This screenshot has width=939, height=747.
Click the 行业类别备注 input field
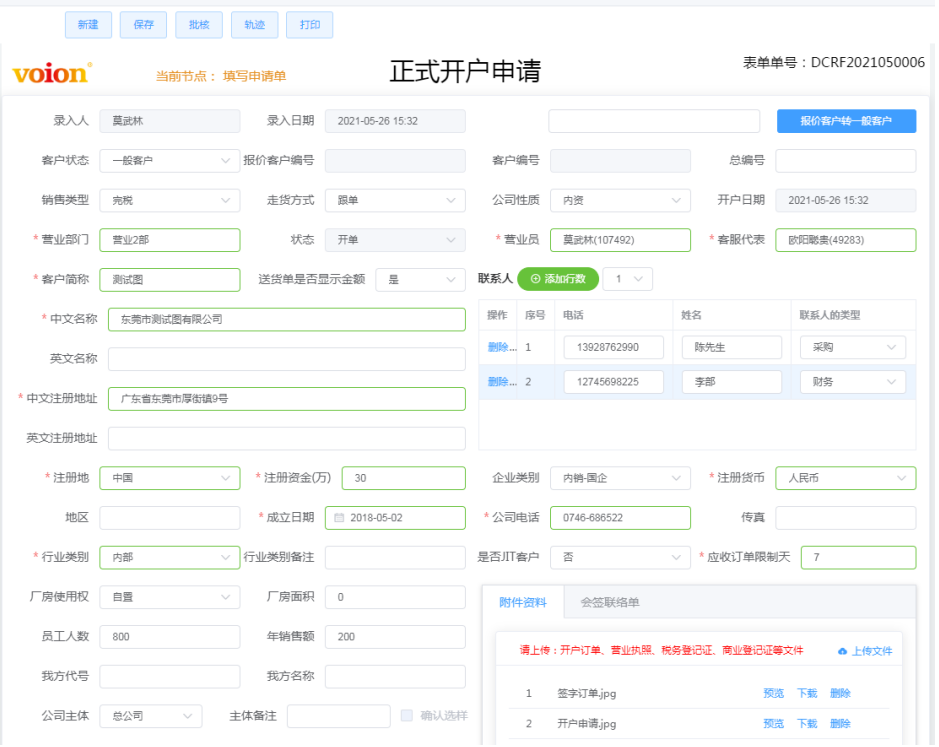395,558
